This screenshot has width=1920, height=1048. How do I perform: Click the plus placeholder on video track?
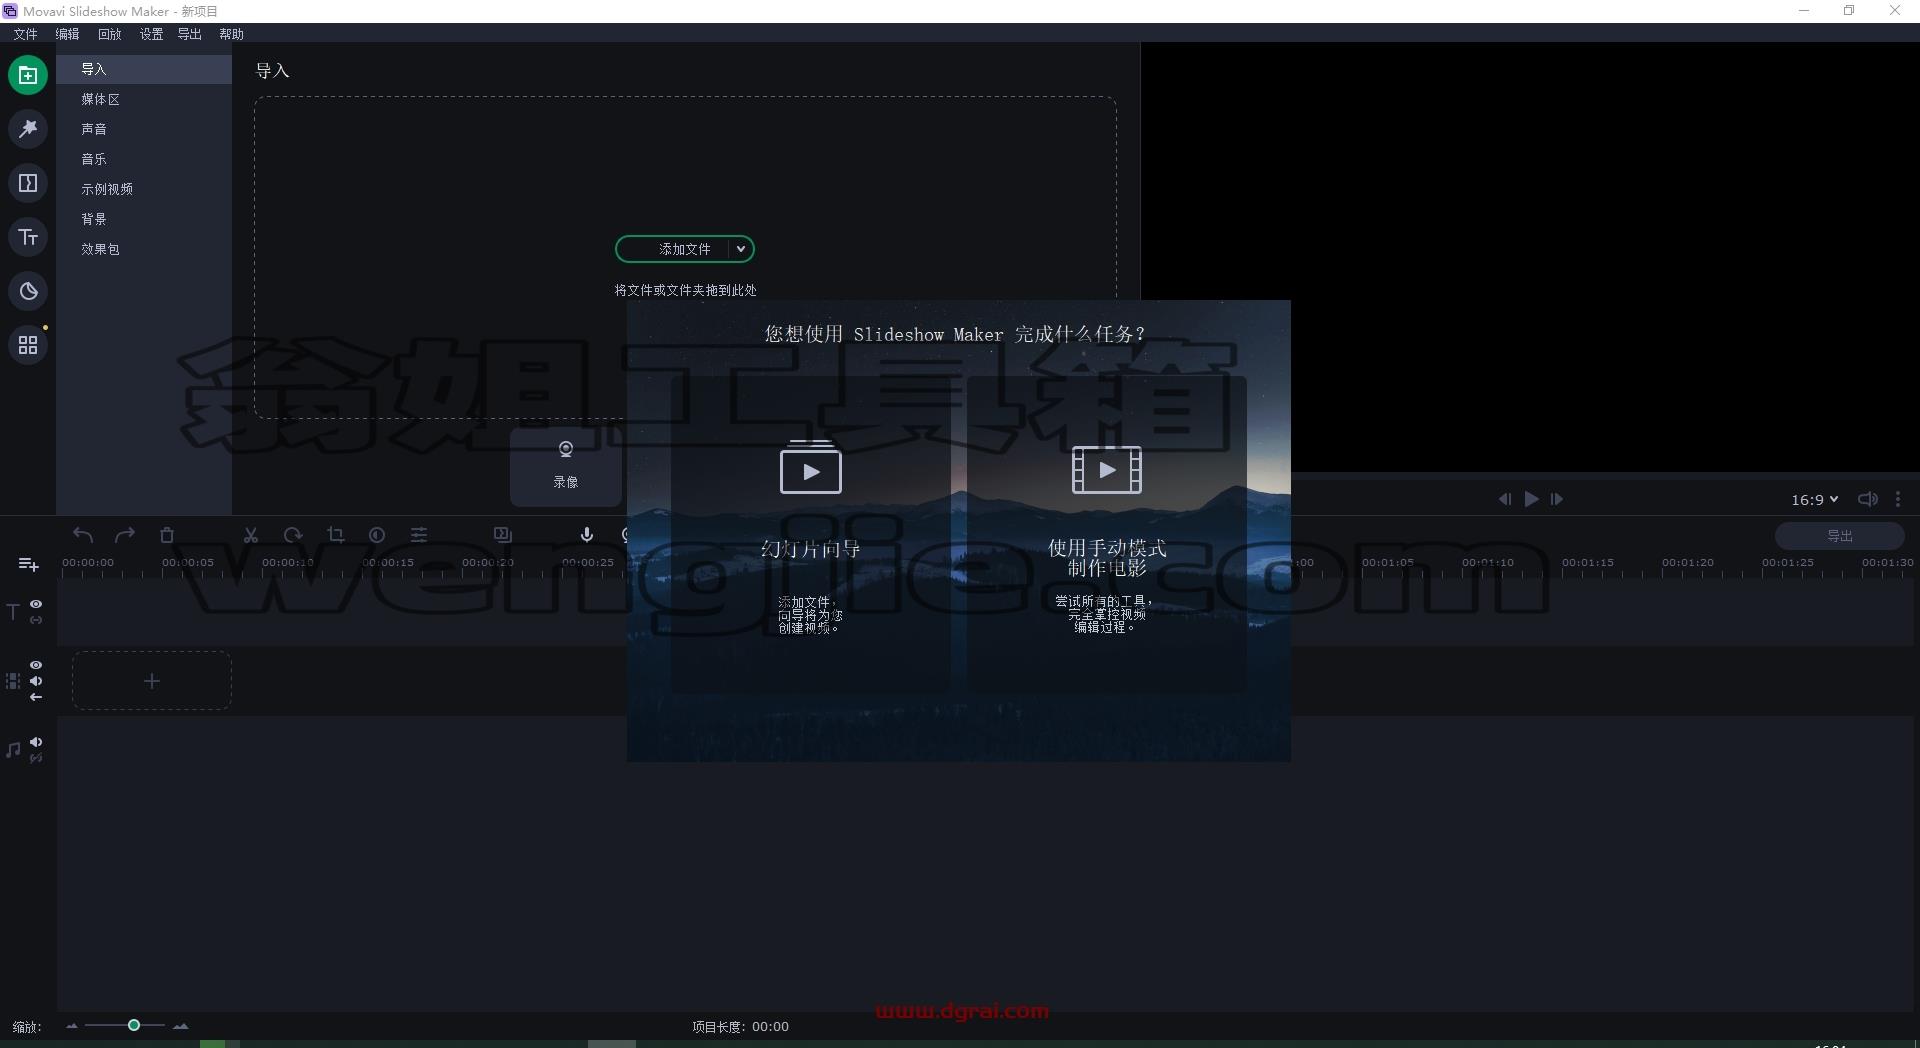click(x=152, y=681)
